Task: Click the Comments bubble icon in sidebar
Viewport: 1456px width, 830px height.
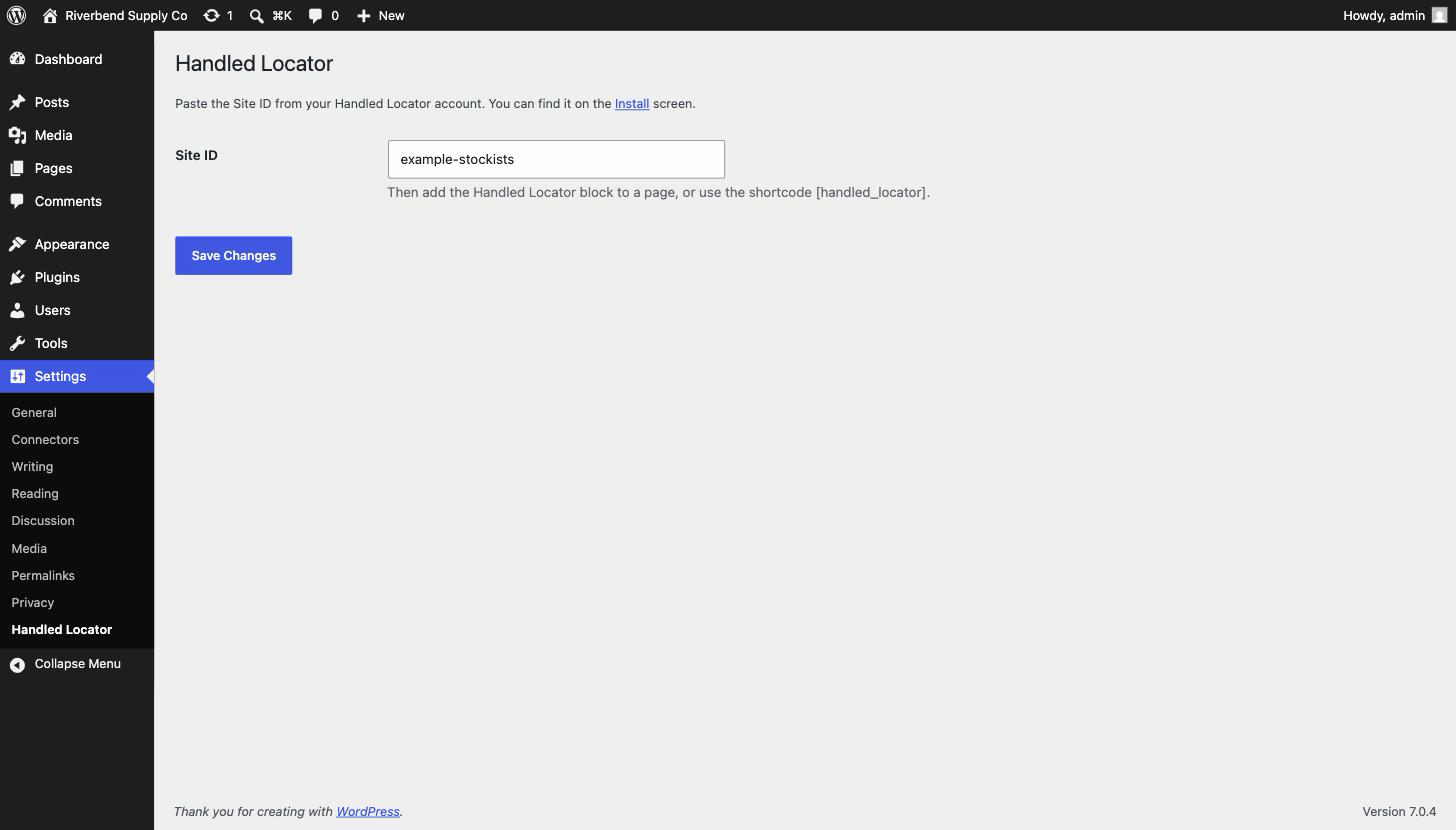Action: click(x=17, y=201)
